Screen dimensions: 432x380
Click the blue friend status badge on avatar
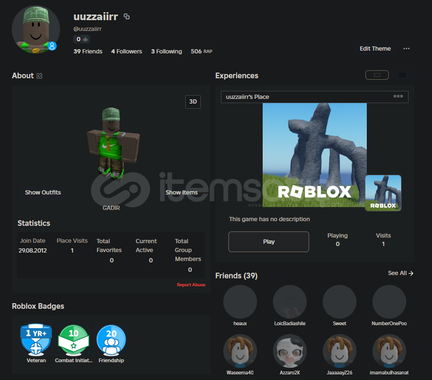(52, 46)
